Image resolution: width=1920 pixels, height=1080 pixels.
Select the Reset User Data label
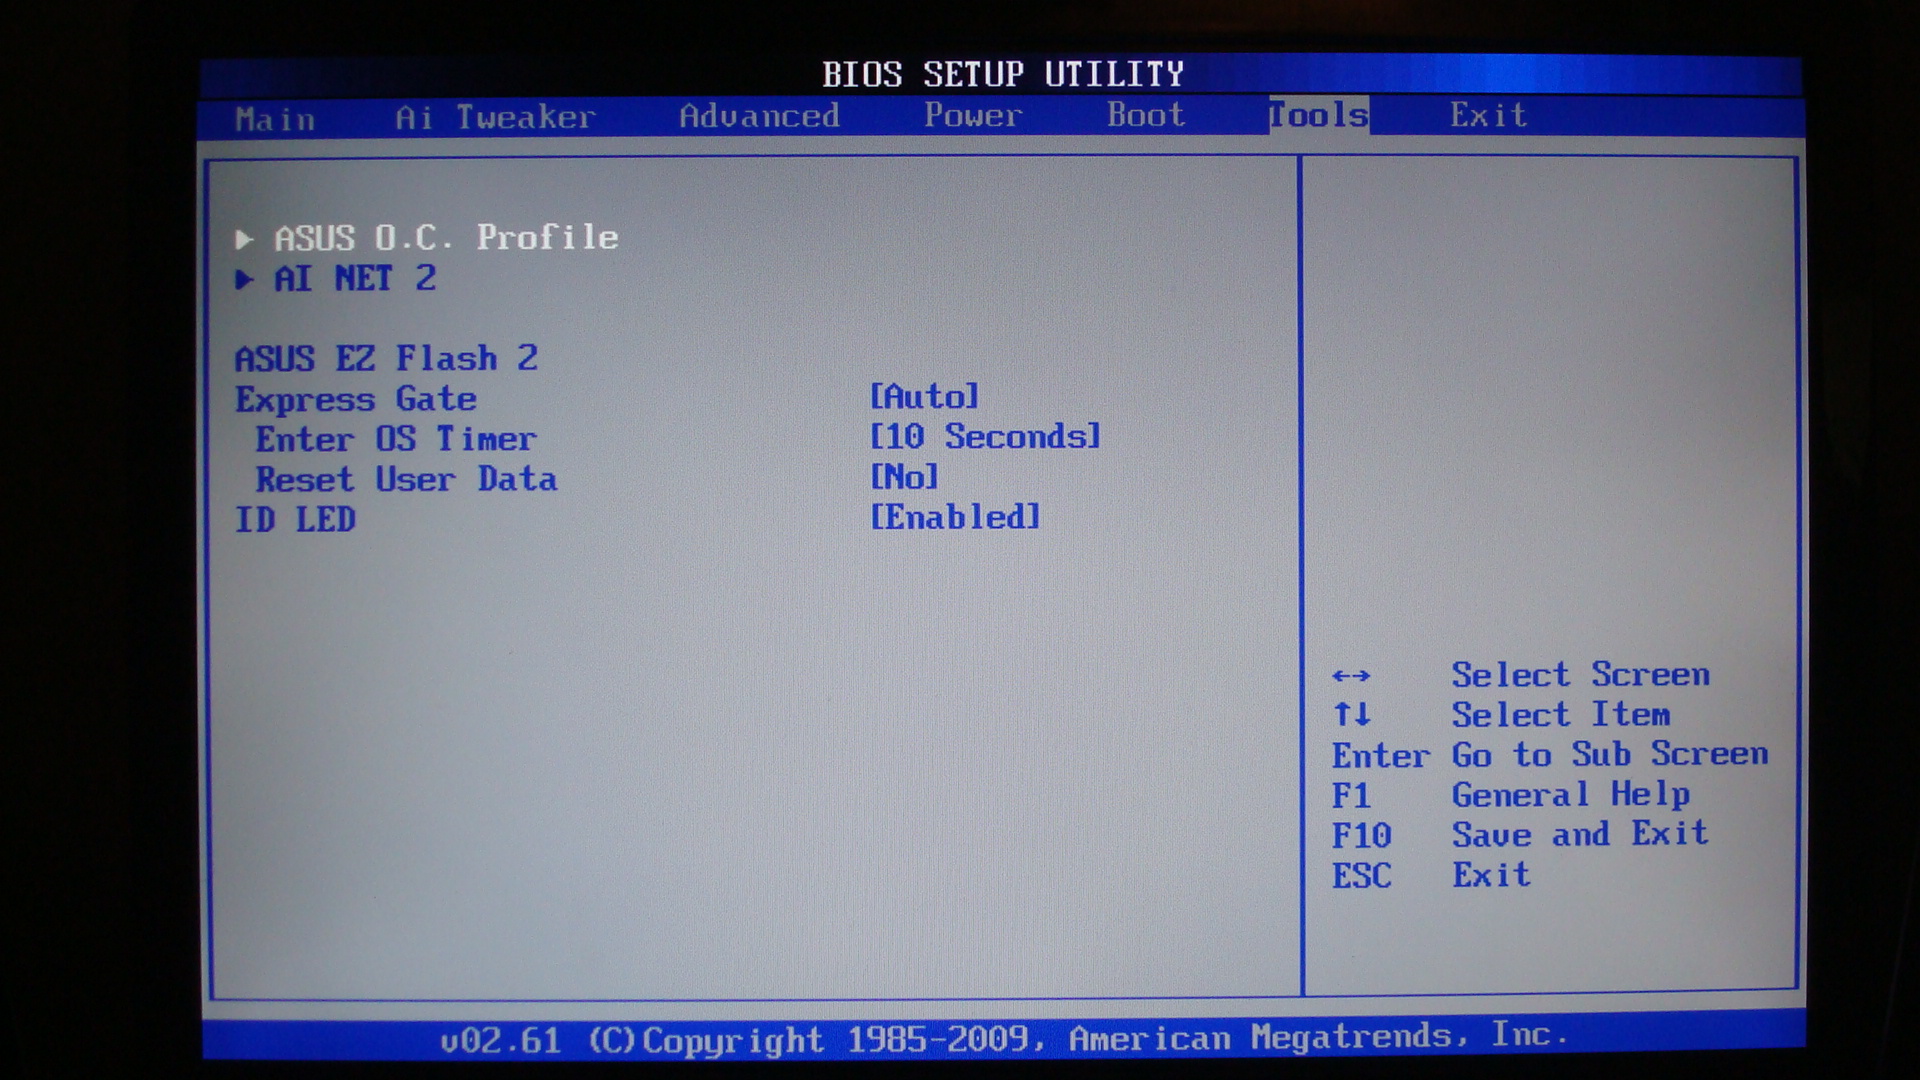pos(405,479)
